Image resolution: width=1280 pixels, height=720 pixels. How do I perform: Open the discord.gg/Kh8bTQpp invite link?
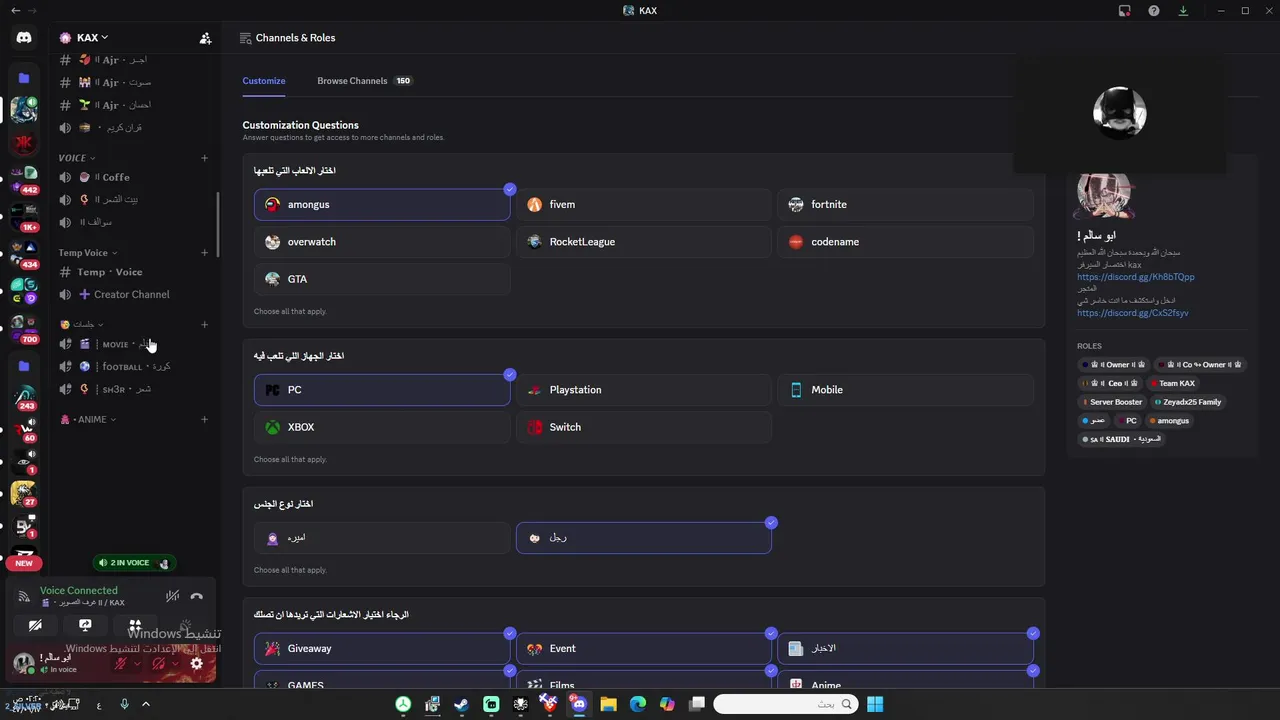(1135, 277)
